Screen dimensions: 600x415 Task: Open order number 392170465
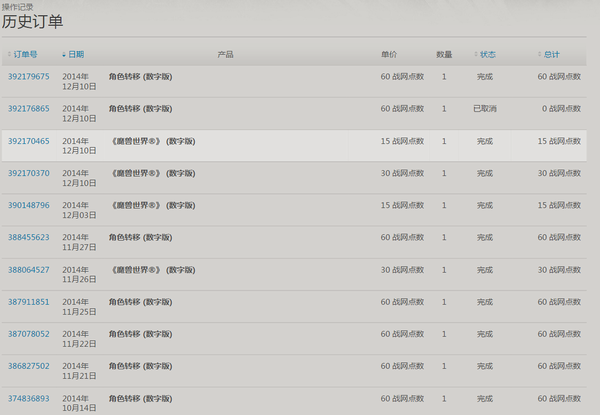[x=29, y=141]
